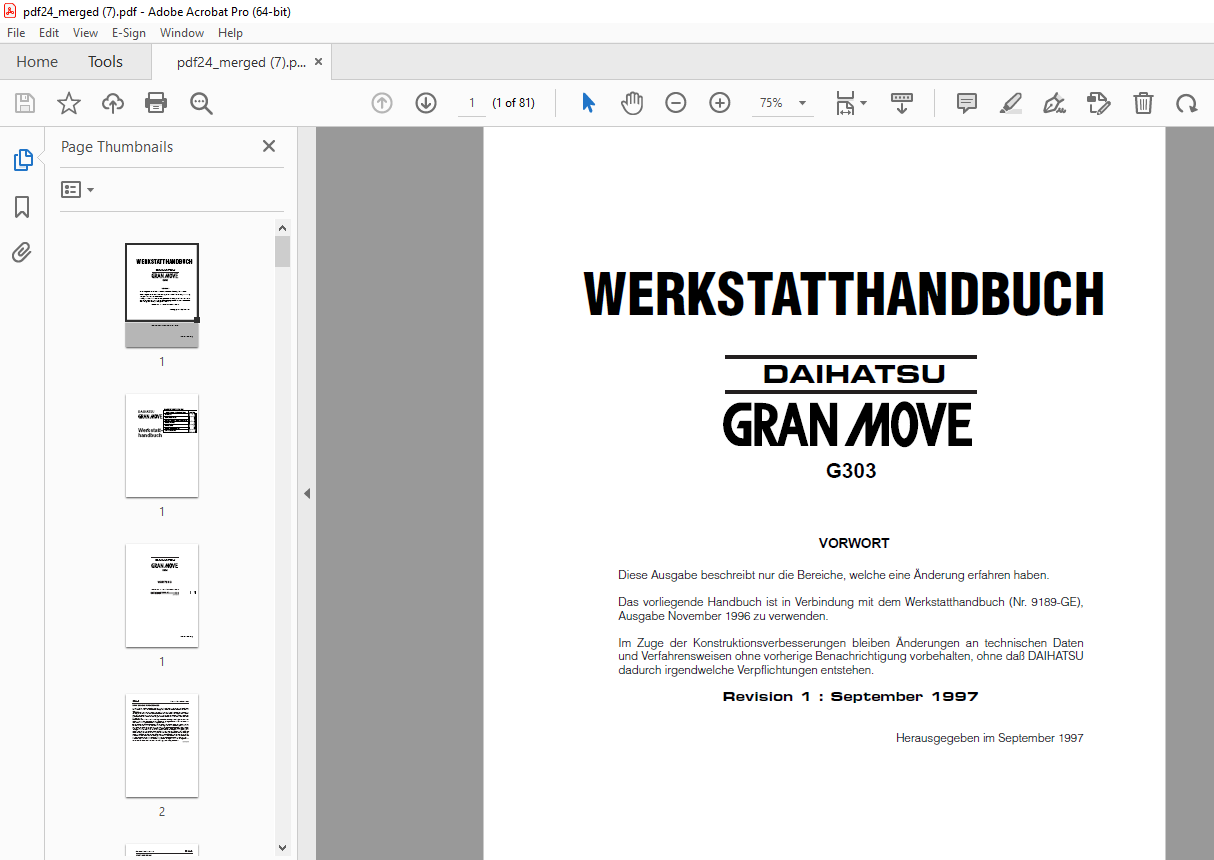This screenshot has width=1214, height=860.
Task: Switch to the Tools tab
Action: click(x=105, y=62)
